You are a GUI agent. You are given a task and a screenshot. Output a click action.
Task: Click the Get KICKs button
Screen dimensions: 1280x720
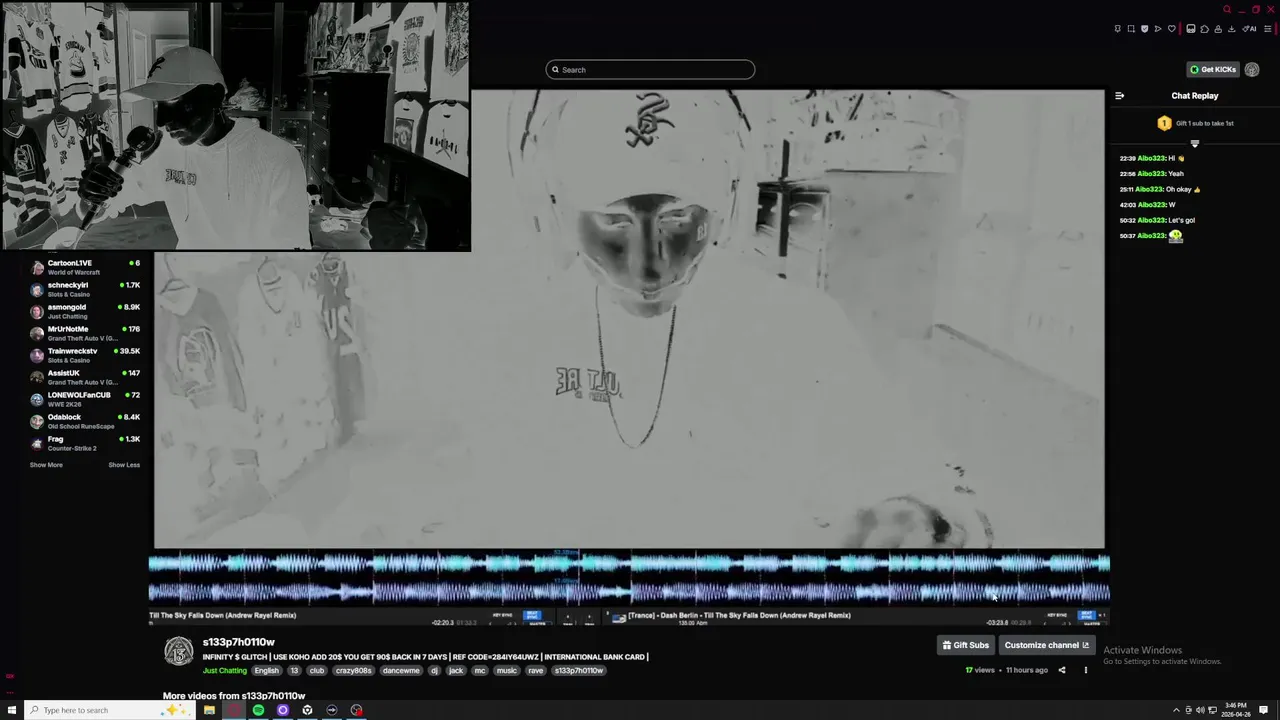pyautogui.click(x=1213, y=69)
